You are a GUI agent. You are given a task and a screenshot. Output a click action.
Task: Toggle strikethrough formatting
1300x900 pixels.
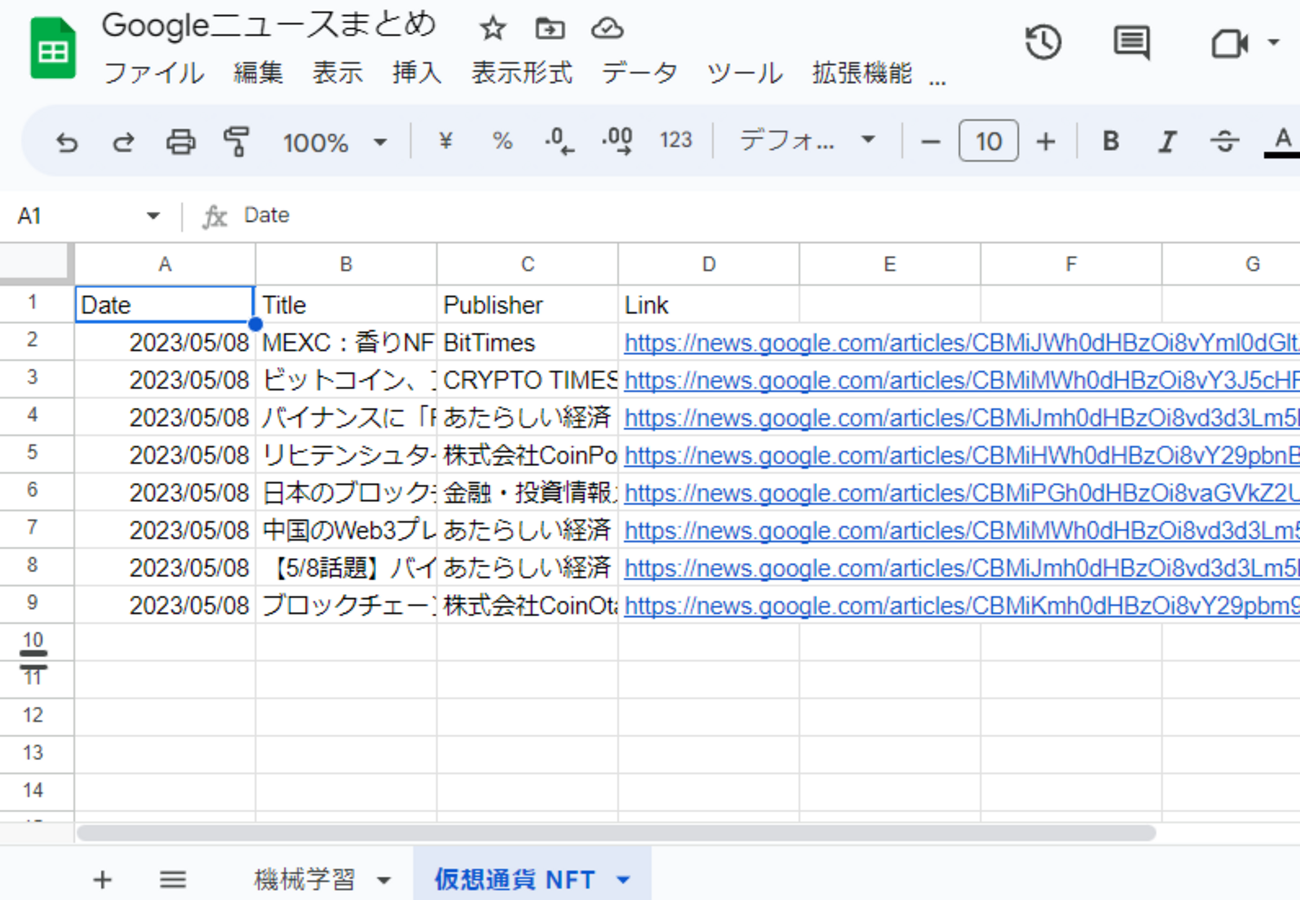[1224, 142]
